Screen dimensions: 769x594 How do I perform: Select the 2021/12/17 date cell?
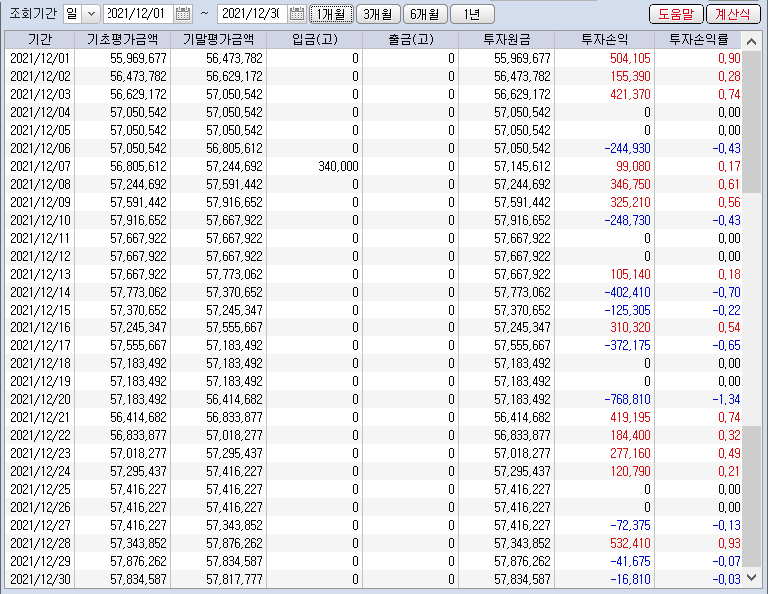pos(40,345)
